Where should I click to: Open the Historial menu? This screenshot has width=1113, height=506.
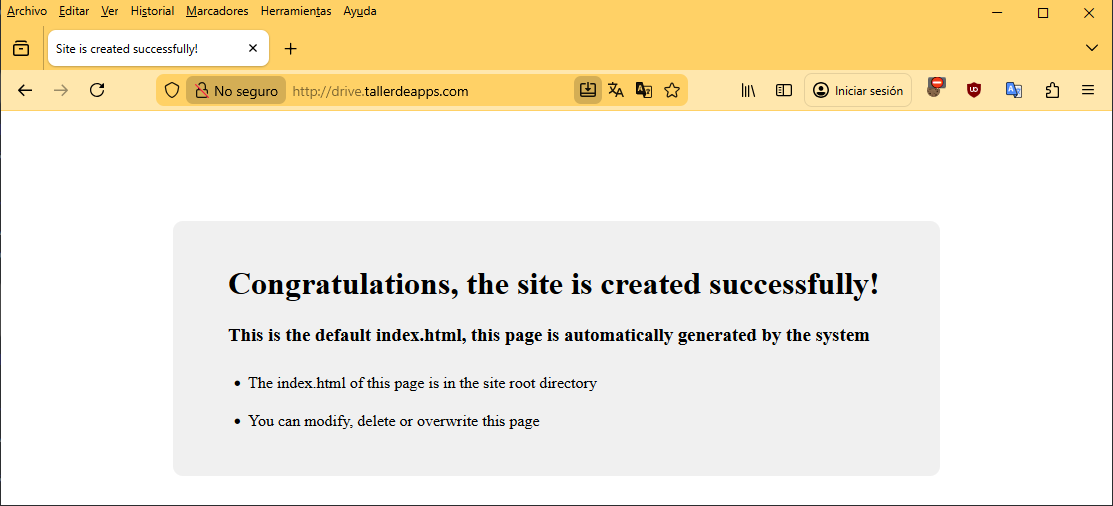[x=152, y=11]
